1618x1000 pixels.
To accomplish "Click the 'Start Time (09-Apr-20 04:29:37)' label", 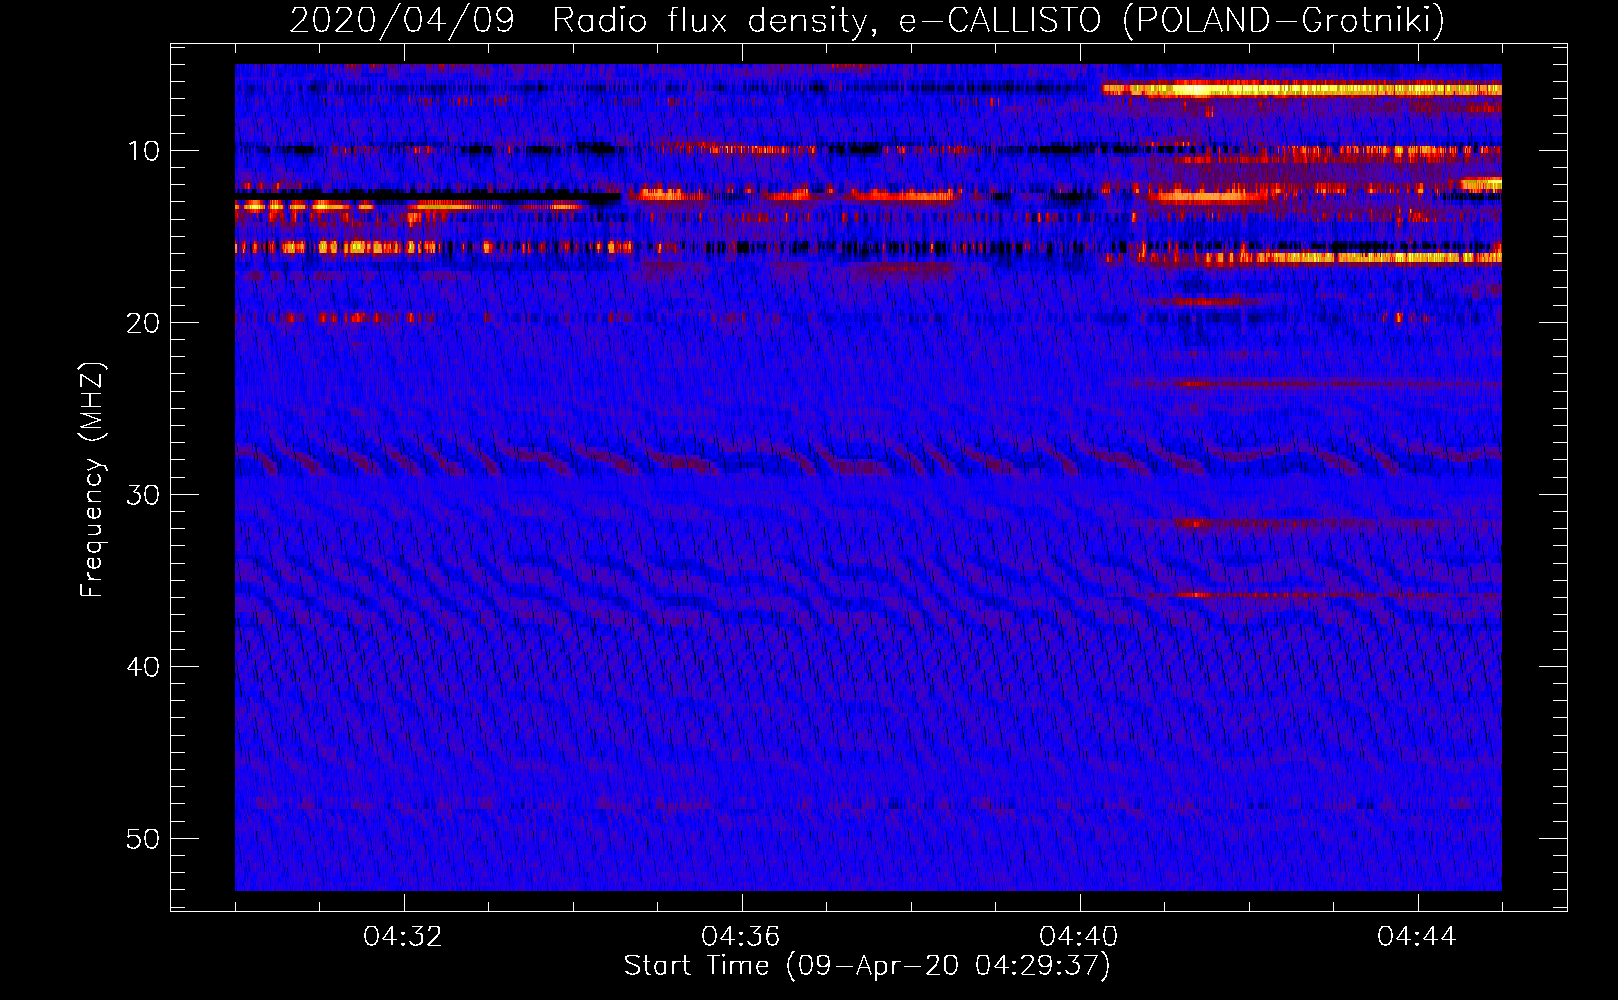I will 867,966.
